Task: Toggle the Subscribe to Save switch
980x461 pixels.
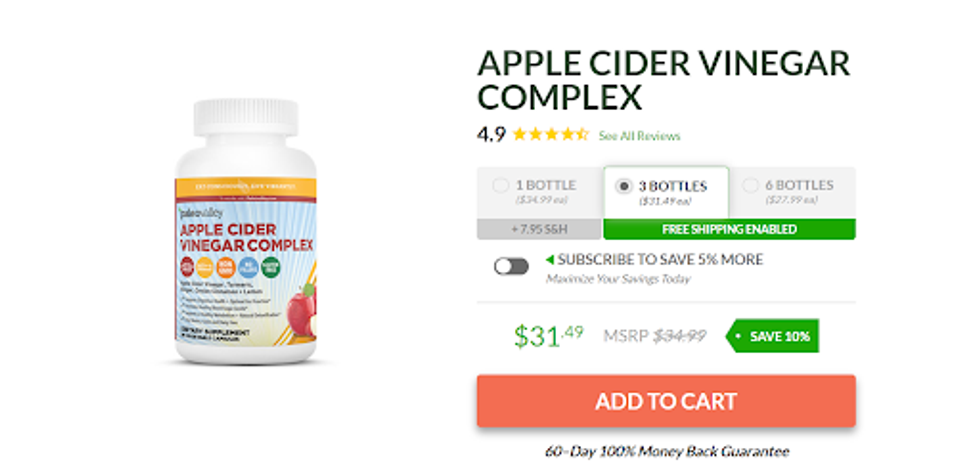Action: (511, 267)
